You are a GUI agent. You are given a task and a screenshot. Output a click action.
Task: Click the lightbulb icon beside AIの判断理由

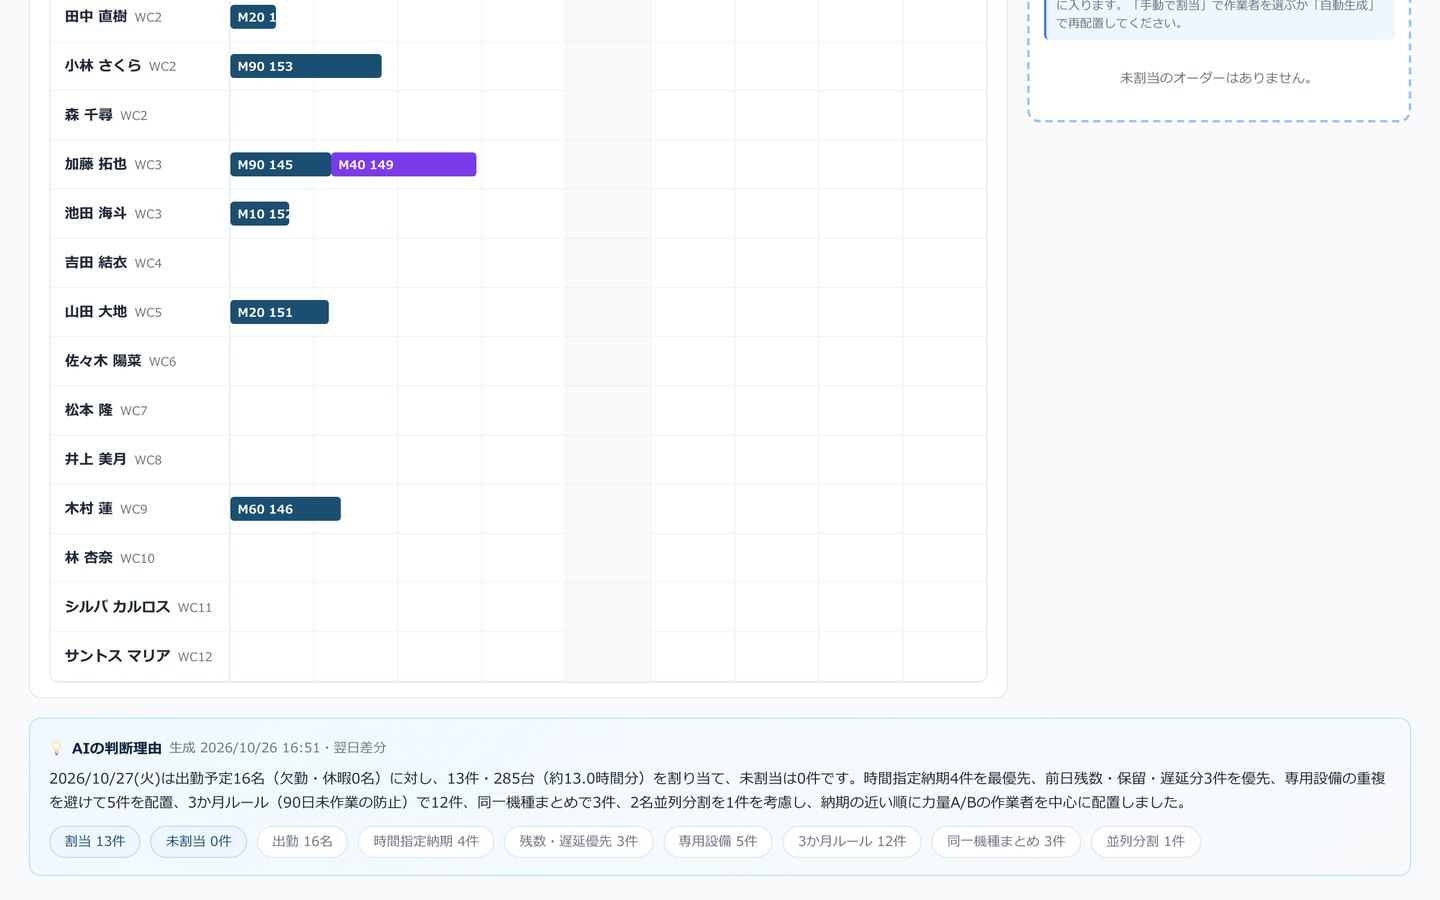coord(56,748)
